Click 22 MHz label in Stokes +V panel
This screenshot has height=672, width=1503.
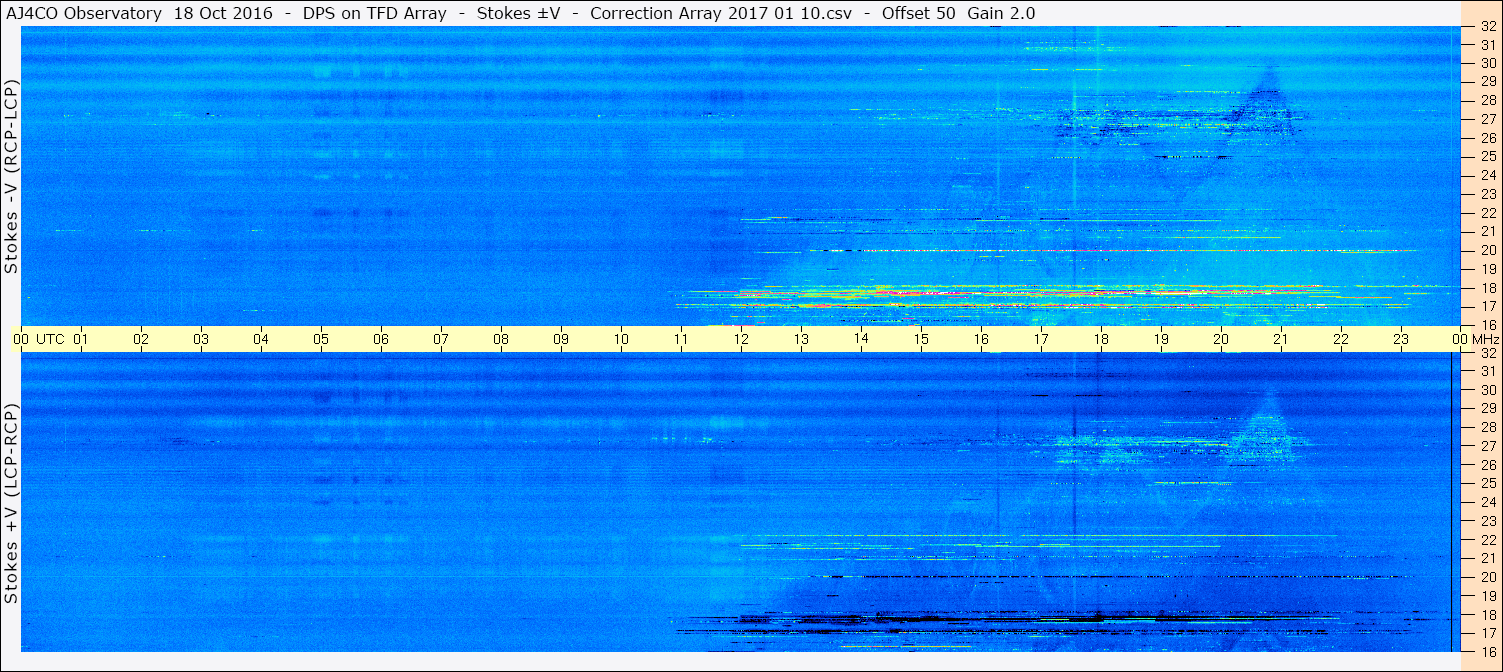pyautogui.click(x=1487, y=539)
